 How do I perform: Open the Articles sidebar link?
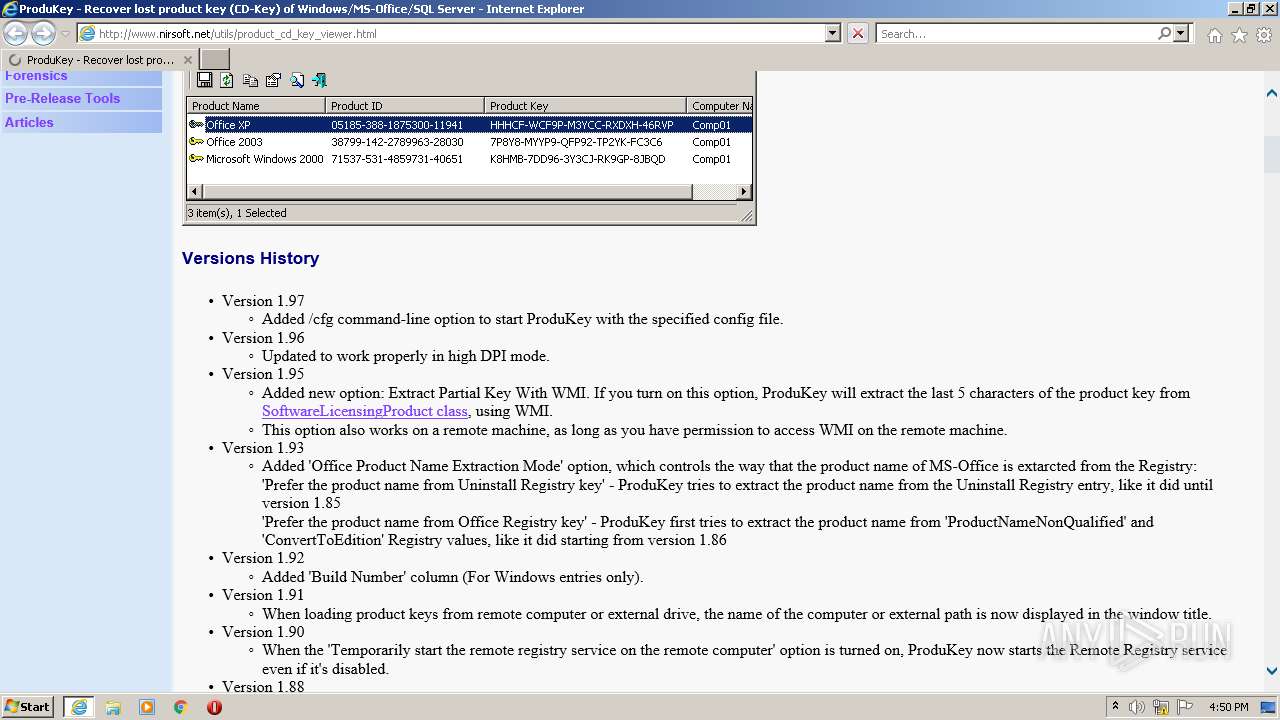pos(29,122)
